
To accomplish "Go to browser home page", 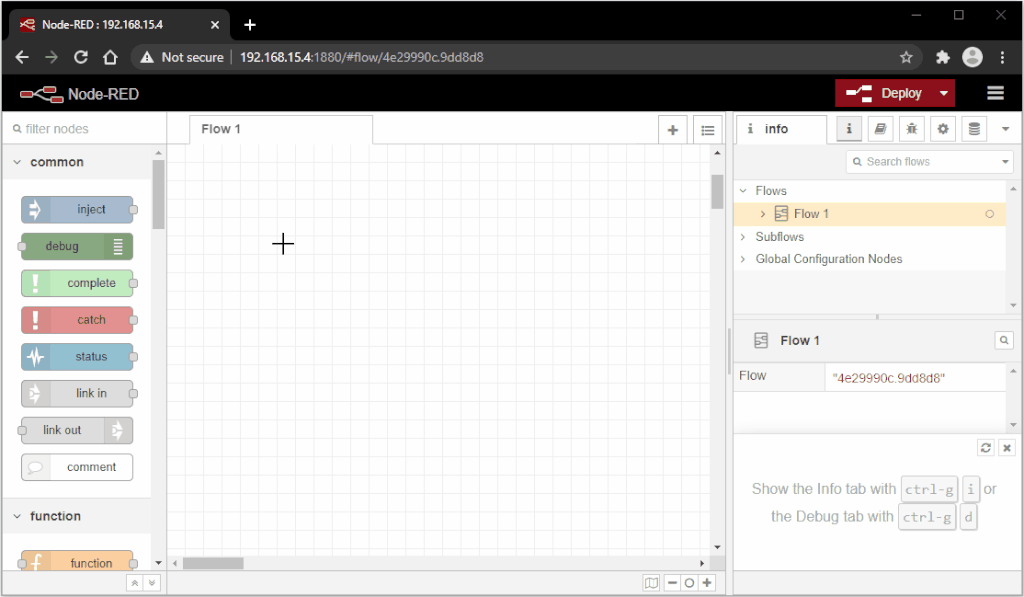I will pyautogui.click(x=110, y=57).
